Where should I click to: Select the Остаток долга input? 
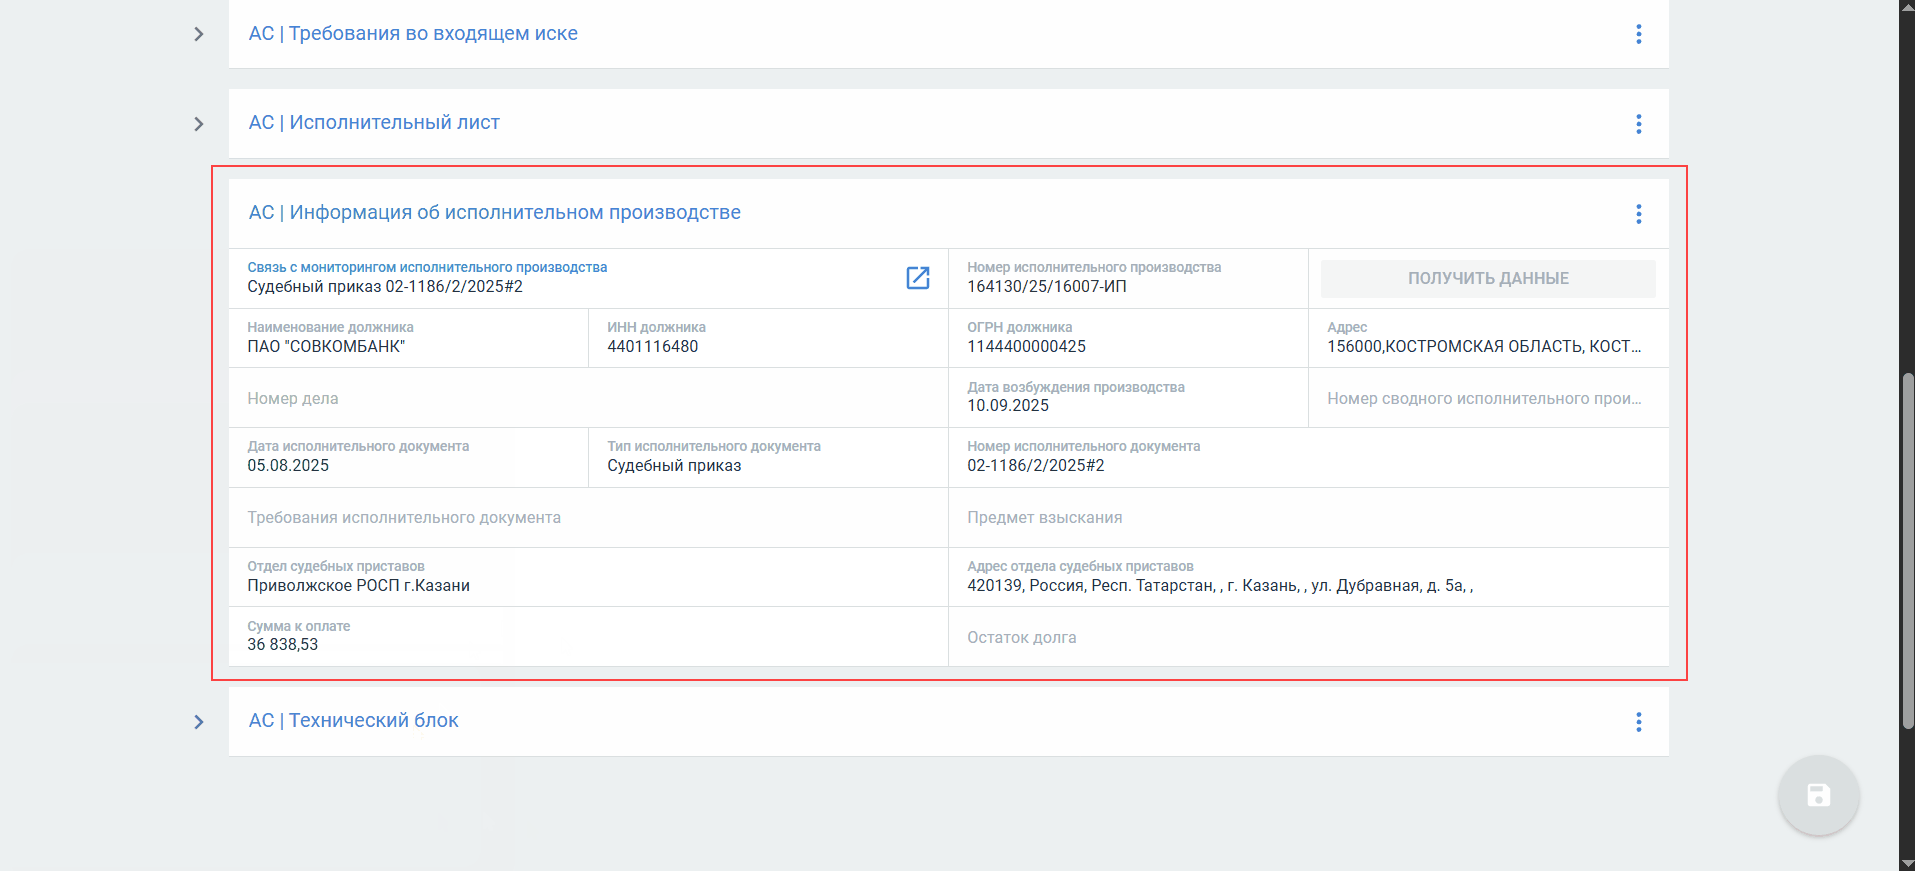click(x=1307, y=638)
